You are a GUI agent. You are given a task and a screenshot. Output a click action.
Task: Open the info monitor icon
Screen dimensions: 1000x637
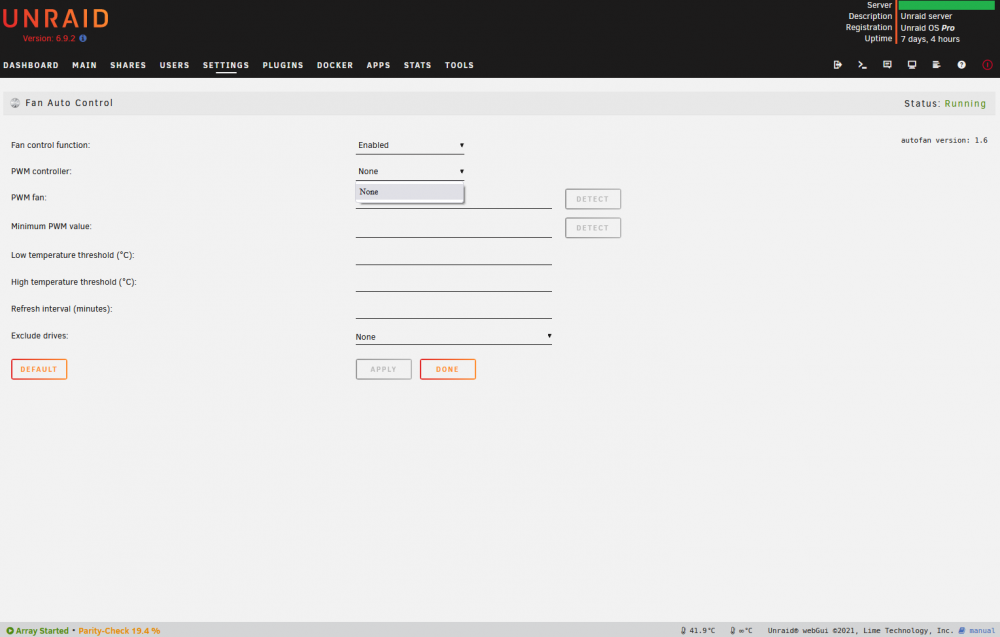tap(912, 65)
